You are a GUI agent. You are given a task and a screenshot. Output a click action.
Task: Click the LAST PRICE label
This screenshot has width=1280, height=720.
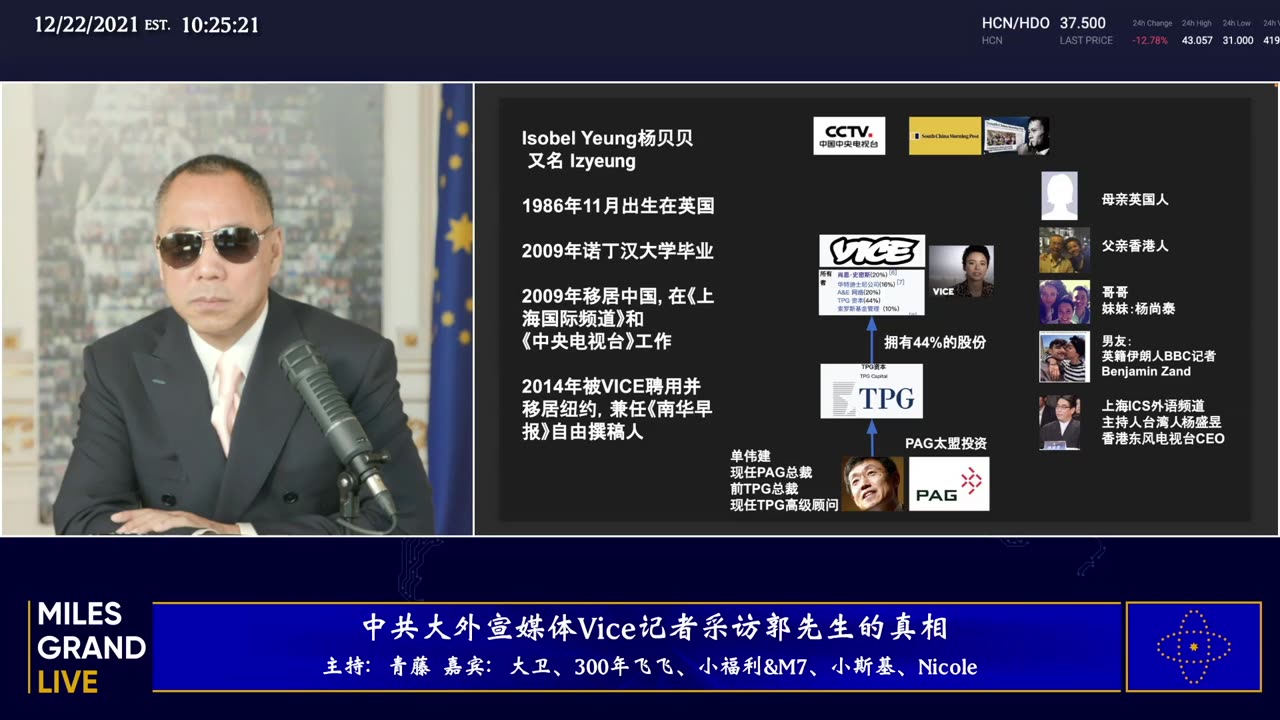coord(1086,41)
